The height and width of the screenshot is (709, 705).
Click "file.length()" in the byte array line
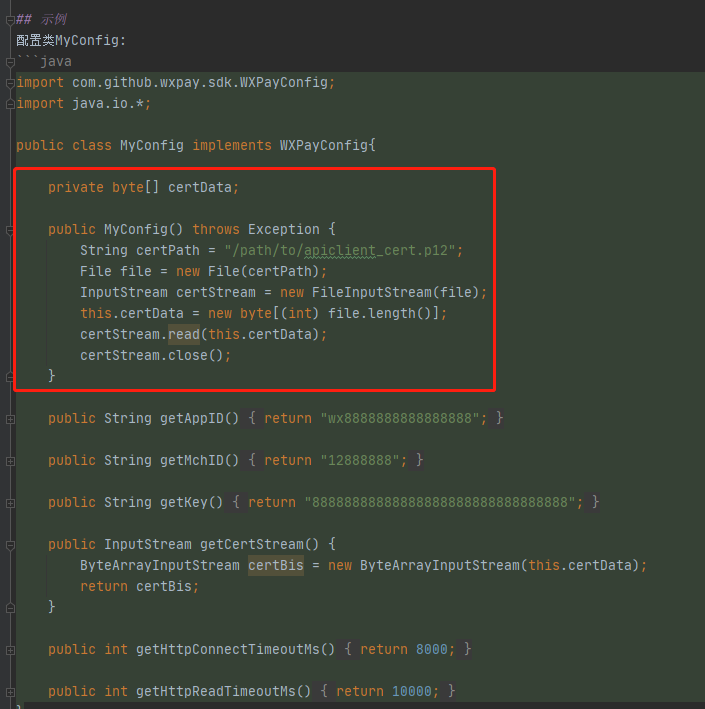pyautogui.click(x=379, y=313)
